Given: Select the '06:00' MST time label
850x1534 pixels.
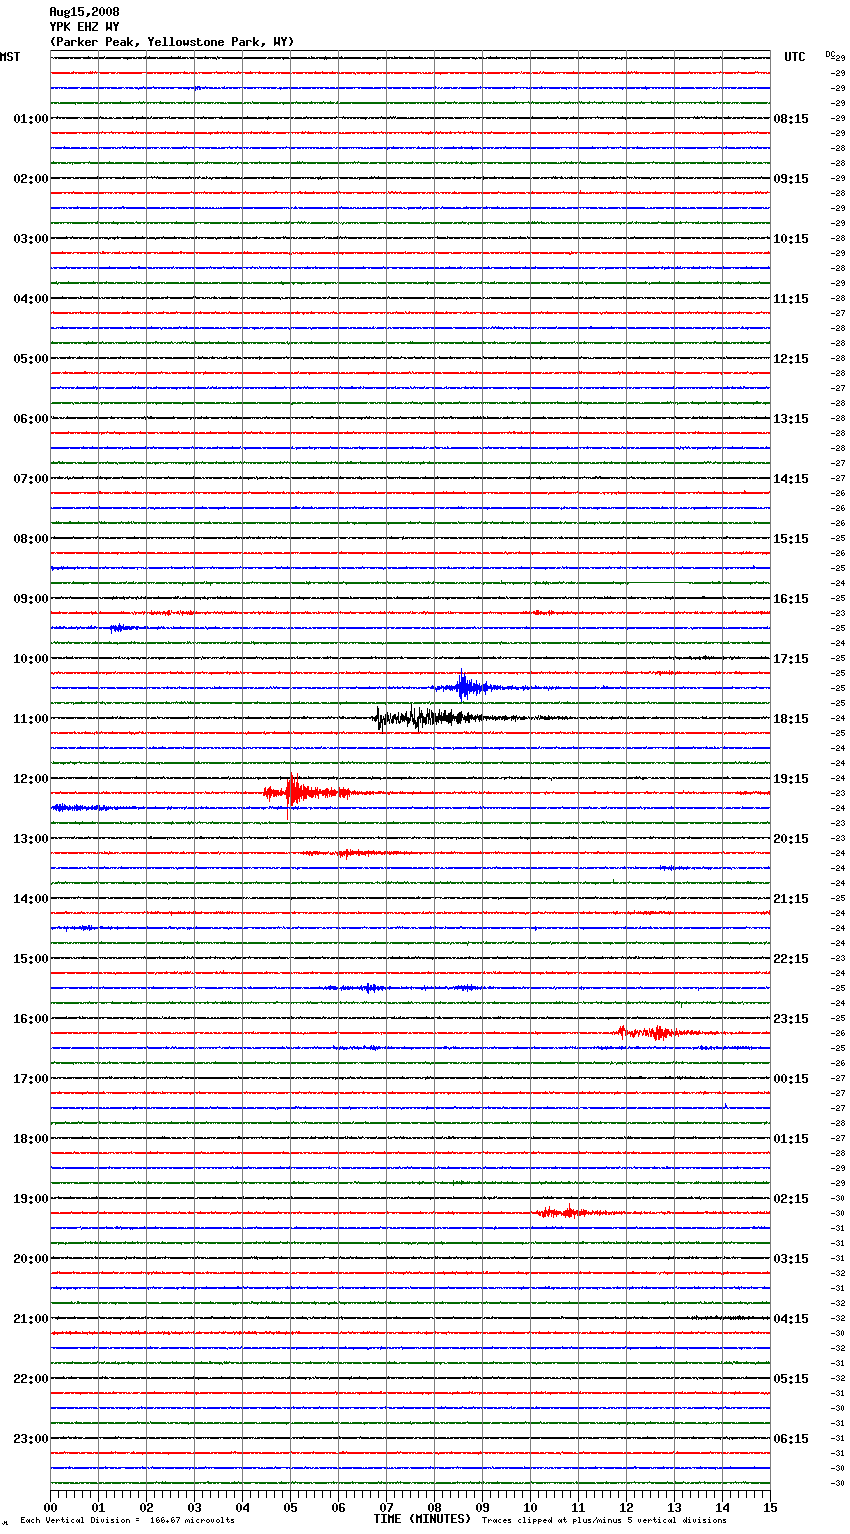Looking at the screenshot, I should pos(31,419).
